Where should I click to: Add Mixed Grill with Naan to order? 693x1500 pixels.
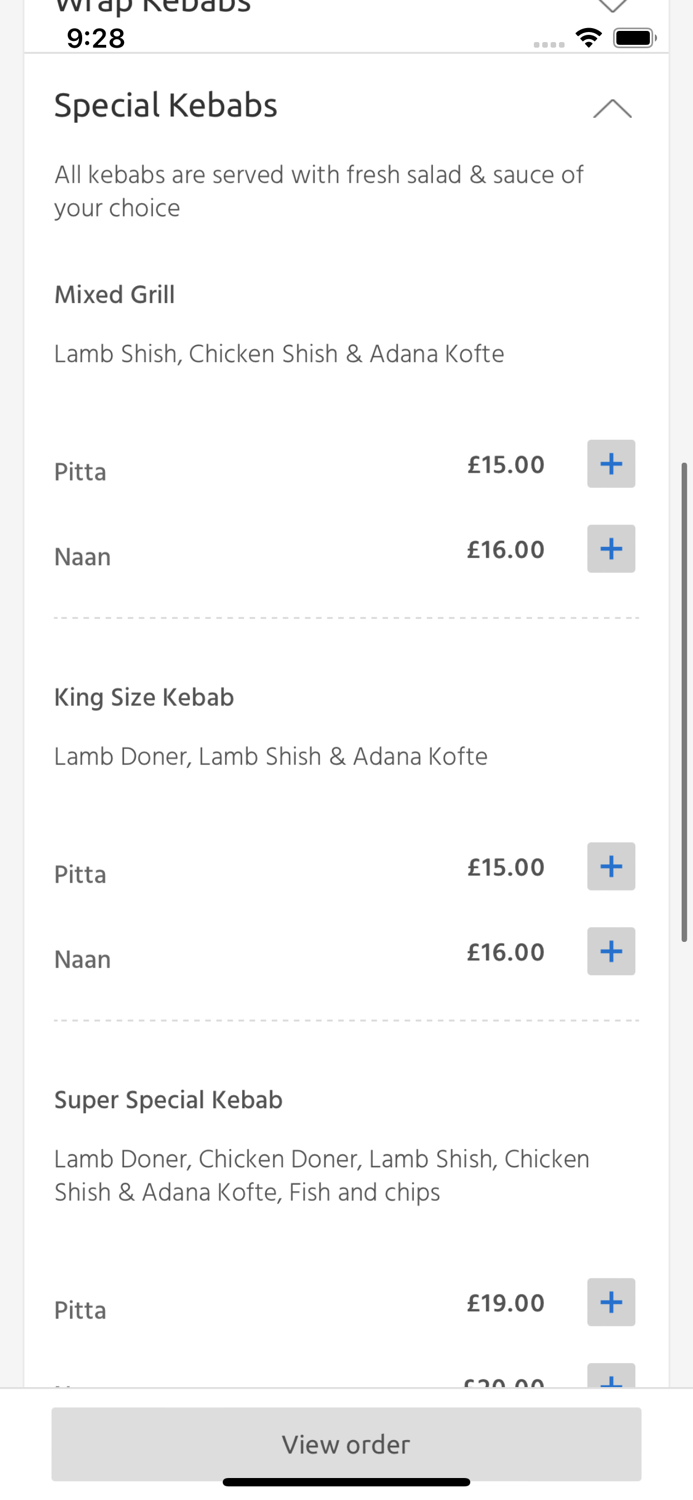(611, 549)
